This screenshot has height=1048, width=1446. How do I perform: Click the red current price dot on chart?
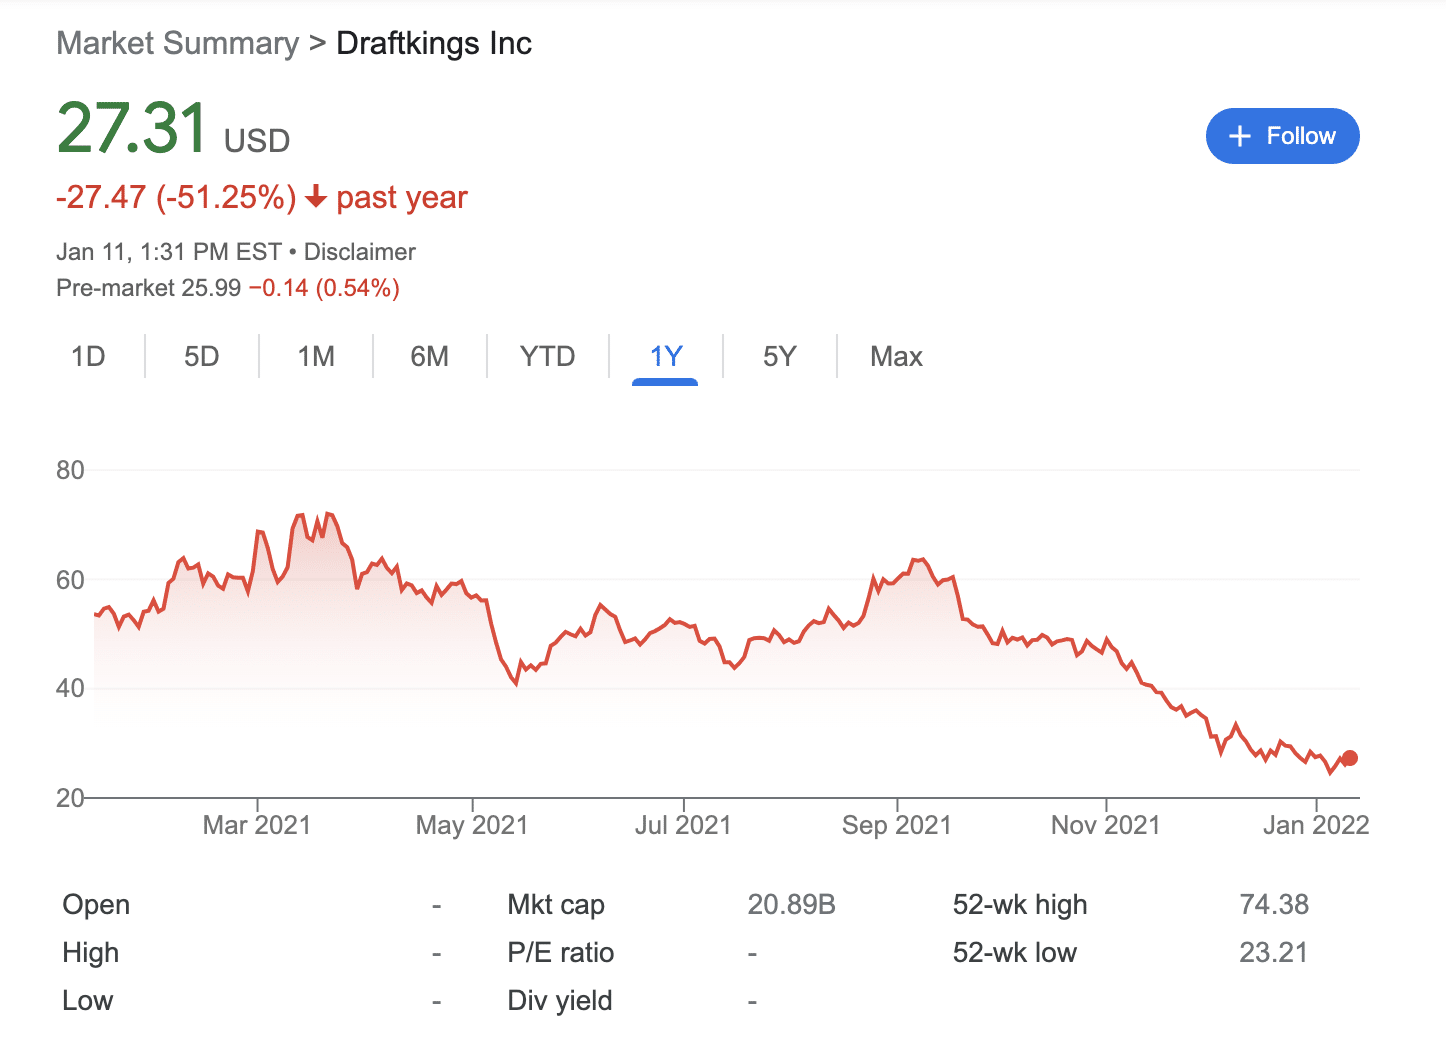[1350, 758]
